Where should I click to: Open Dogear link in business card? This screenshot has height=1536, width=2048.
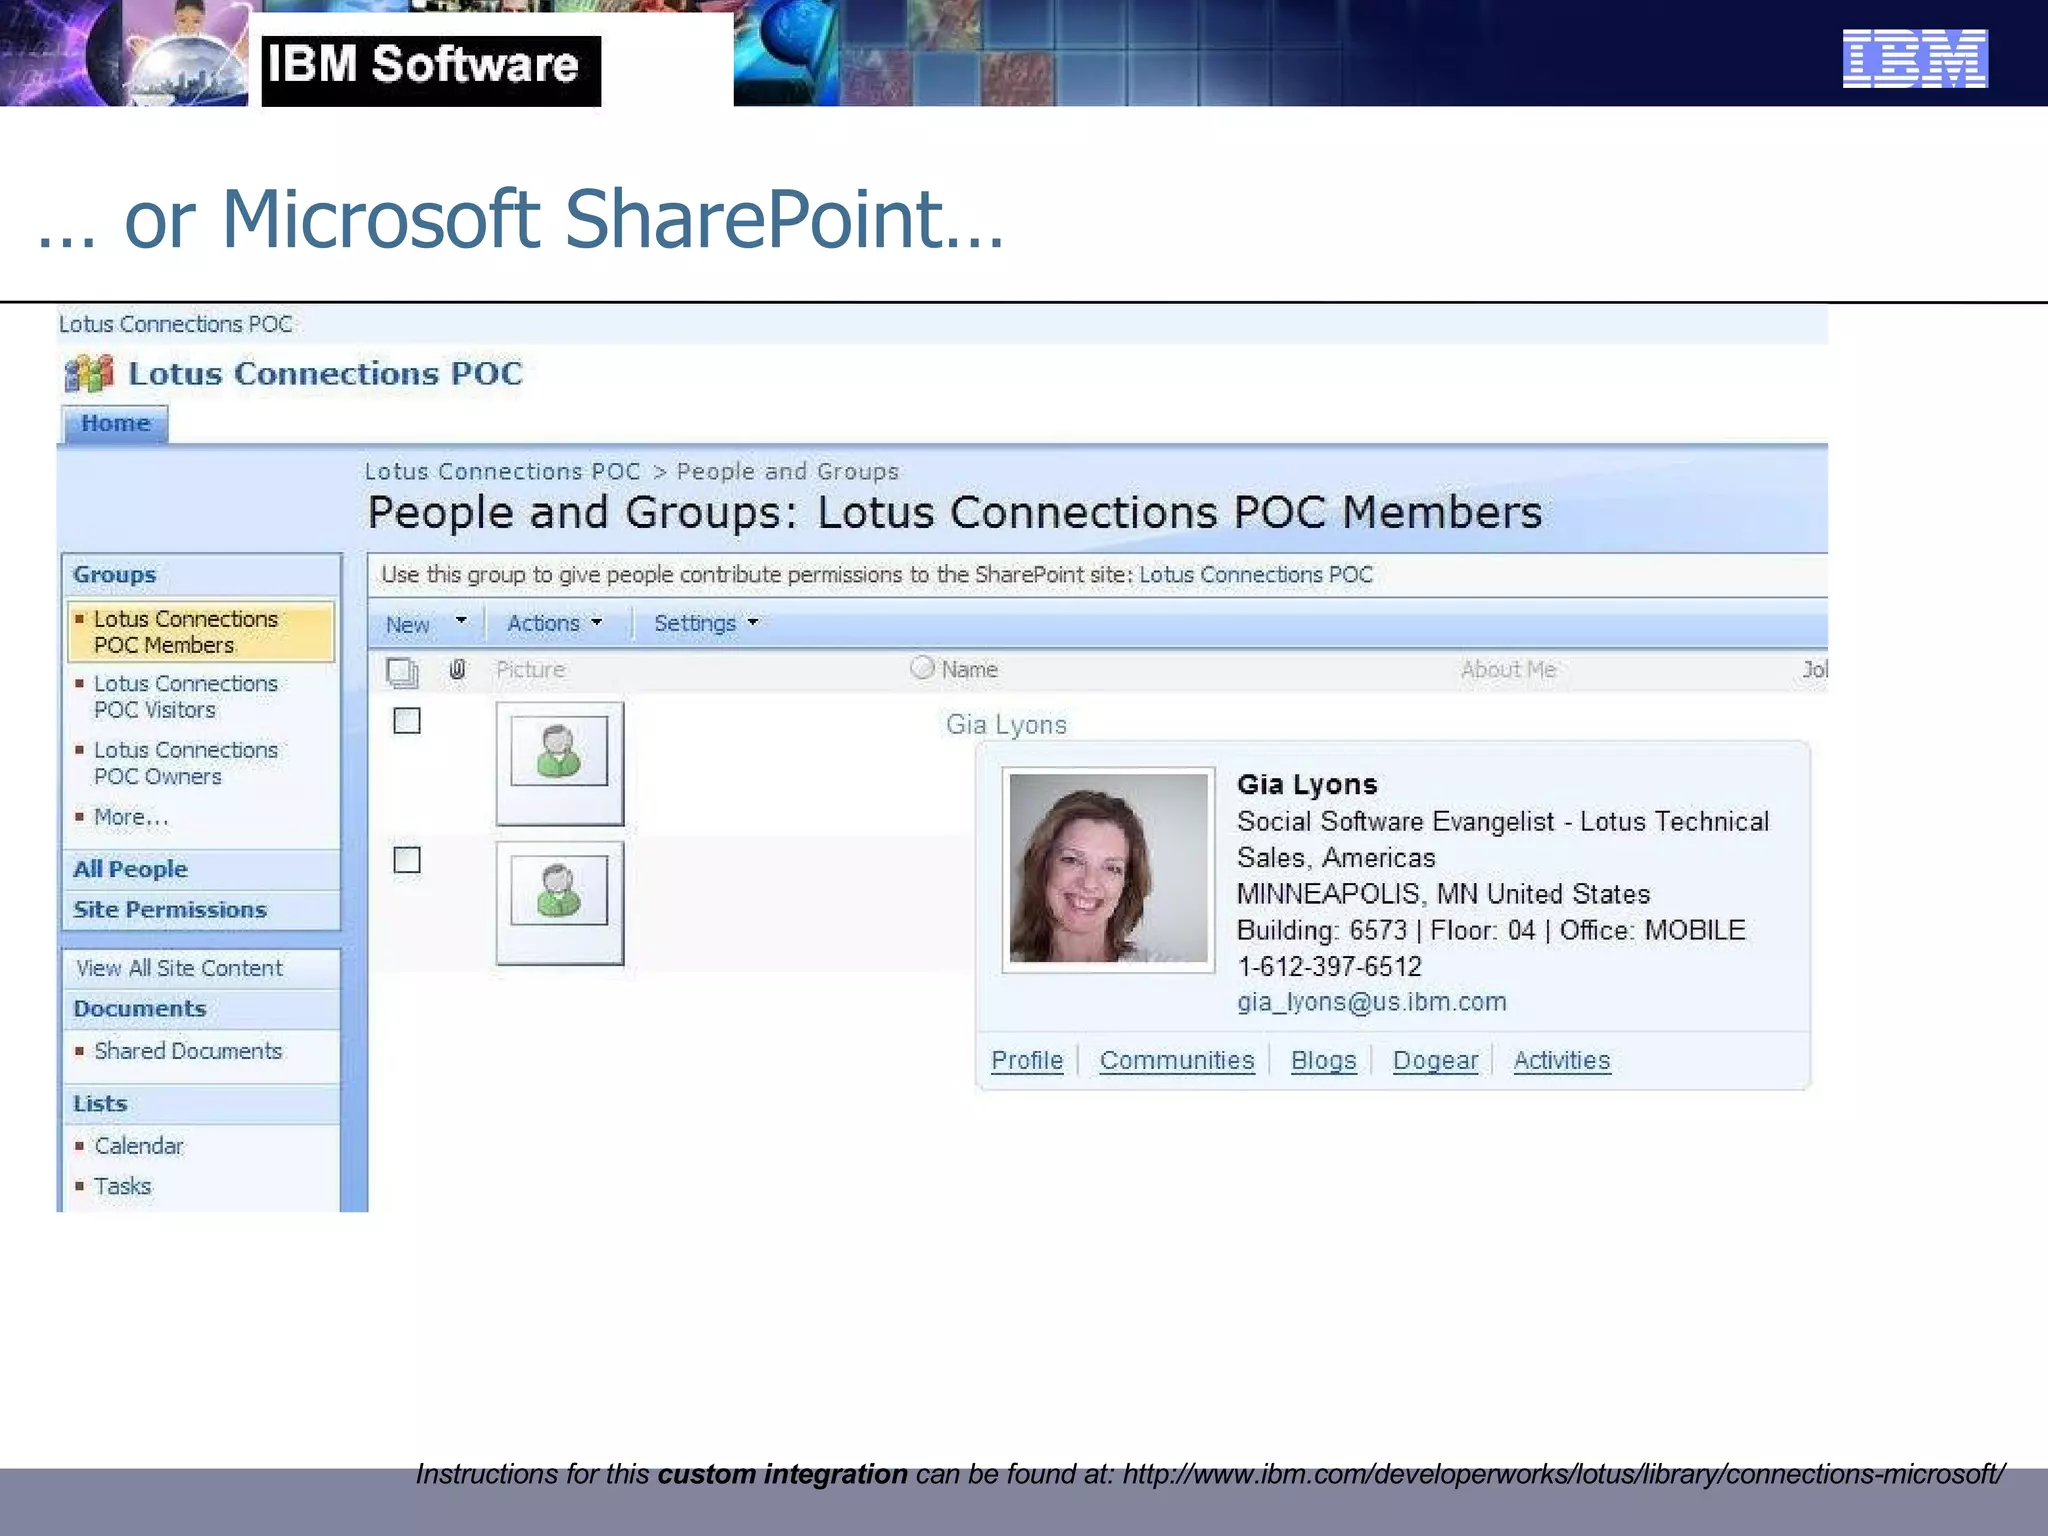pos(1435,1060)
